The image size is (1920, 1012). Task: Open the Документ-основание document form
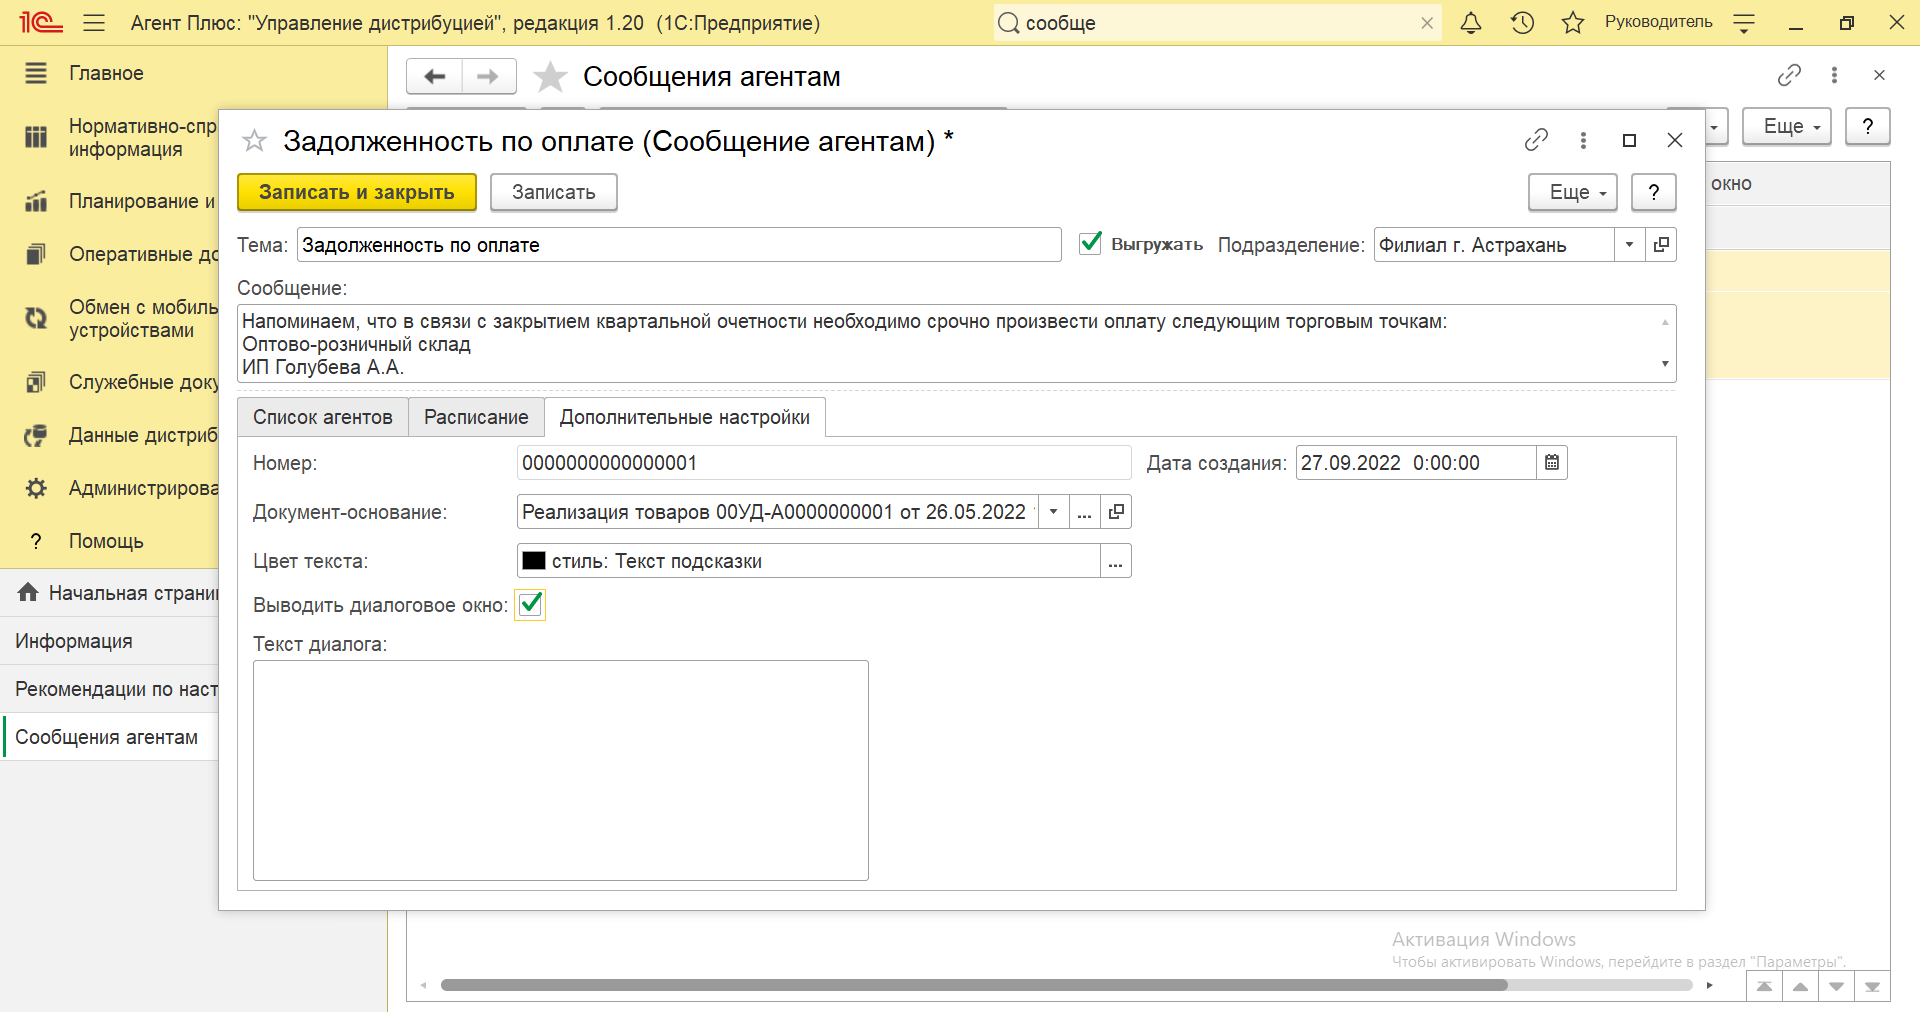1116,512
